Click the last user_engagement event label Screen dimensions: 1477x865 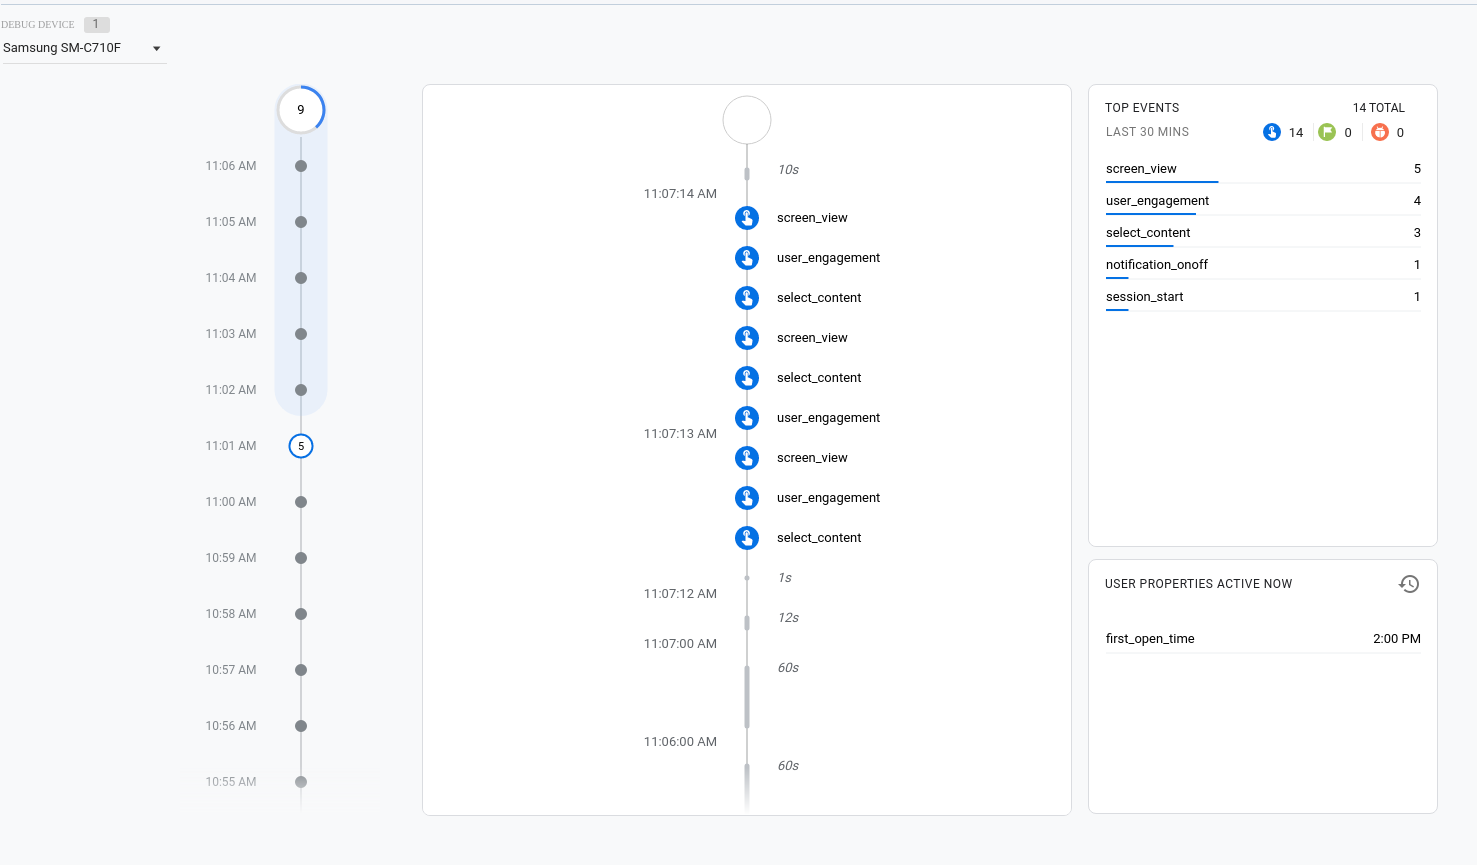pyautogui.click(x=828, y=498)
